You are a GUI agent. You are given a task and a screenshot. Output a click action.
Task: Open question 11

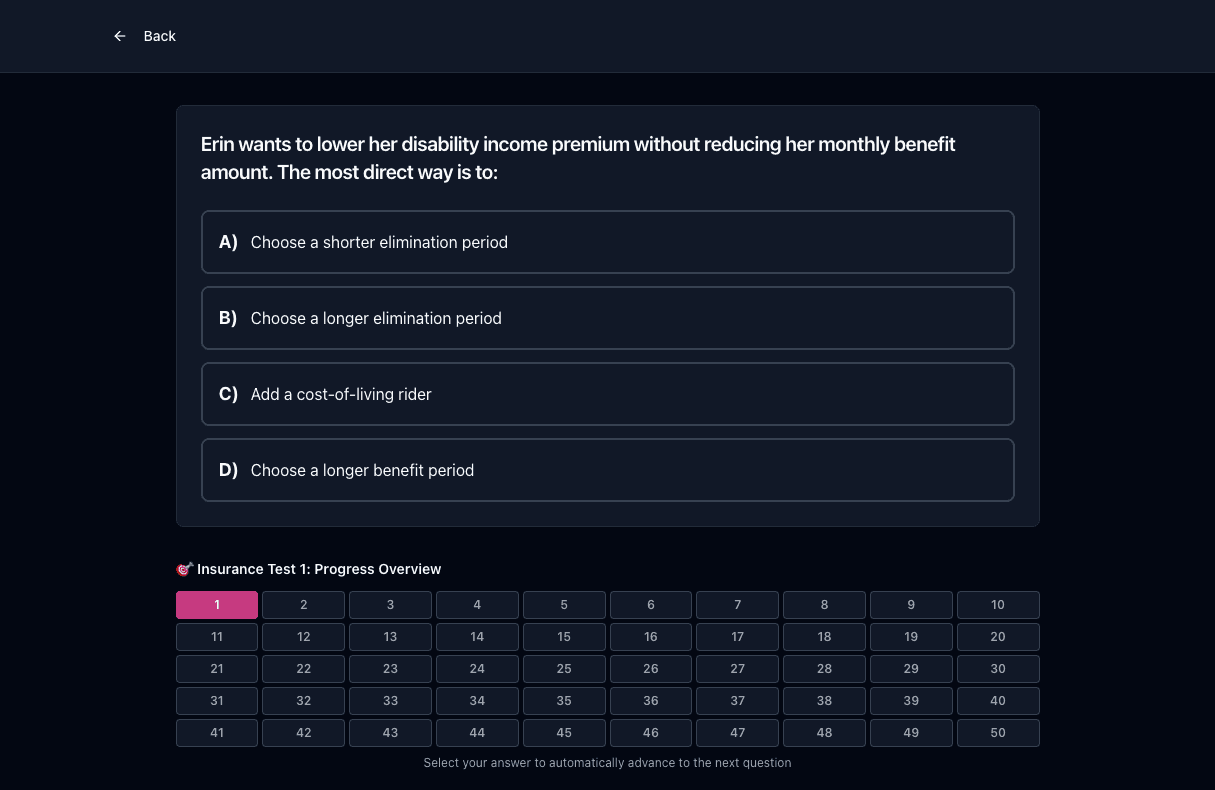tap(217, 637)
